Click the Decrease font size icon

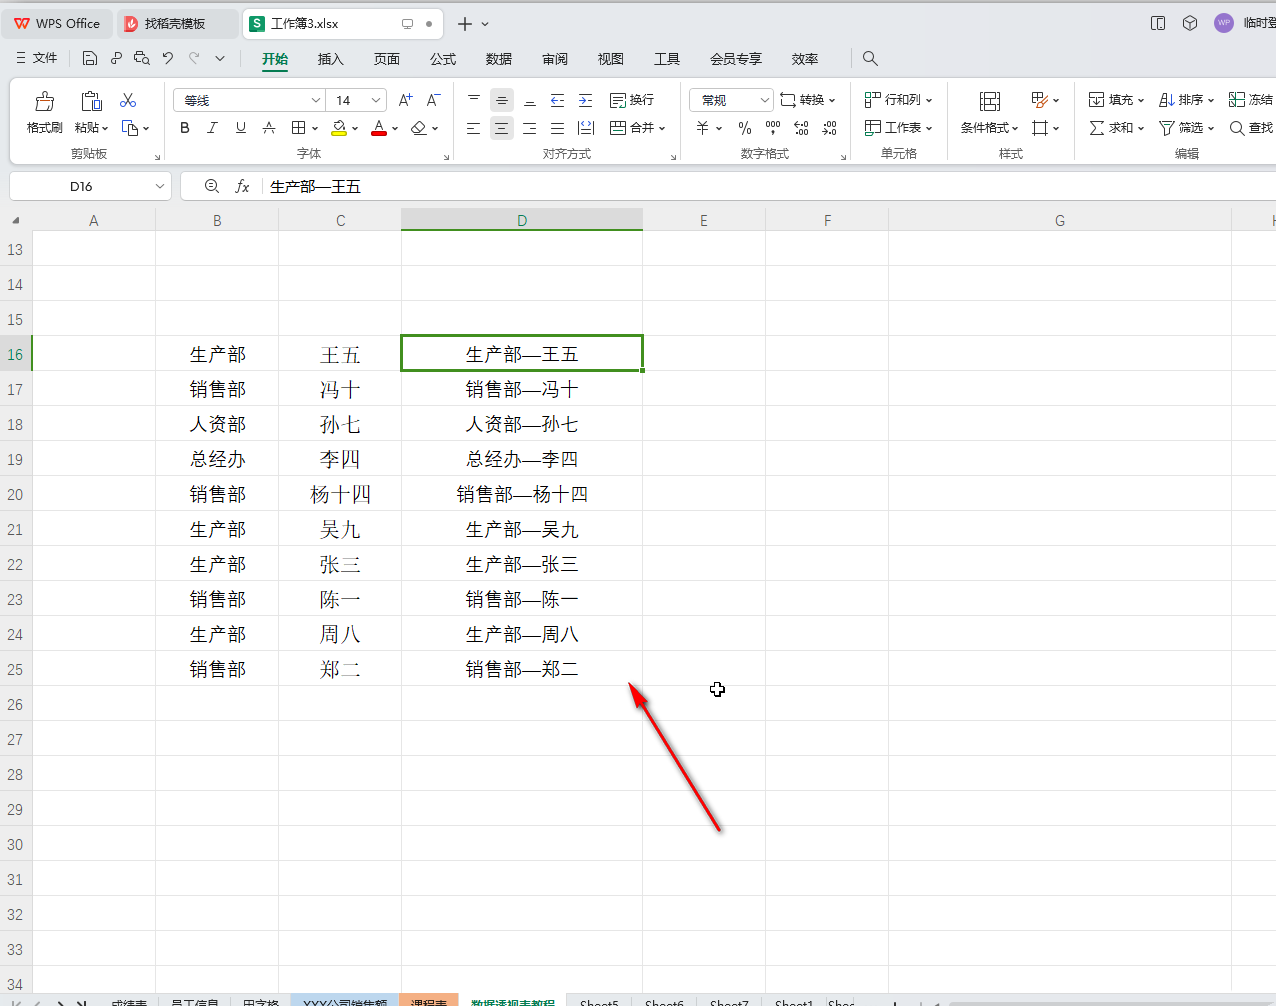click(433, 100)
